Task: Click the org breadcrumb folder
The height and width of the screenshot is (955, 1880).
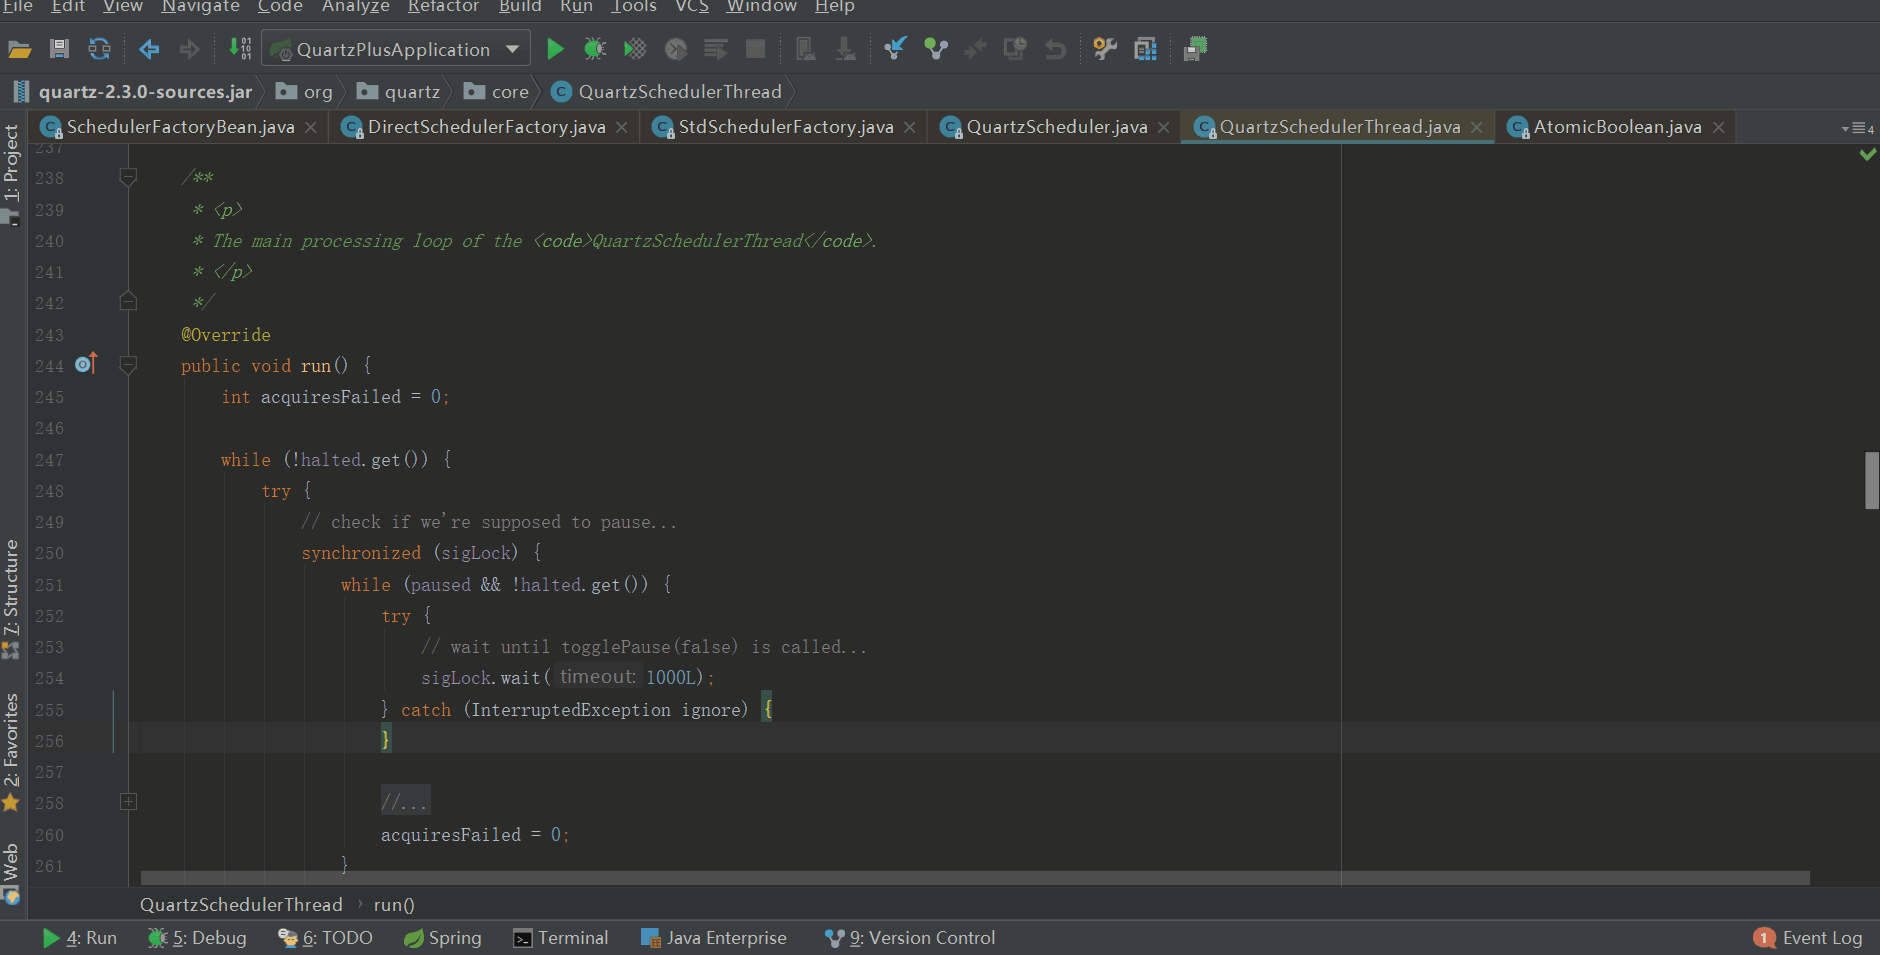Action: coord(305,92)
